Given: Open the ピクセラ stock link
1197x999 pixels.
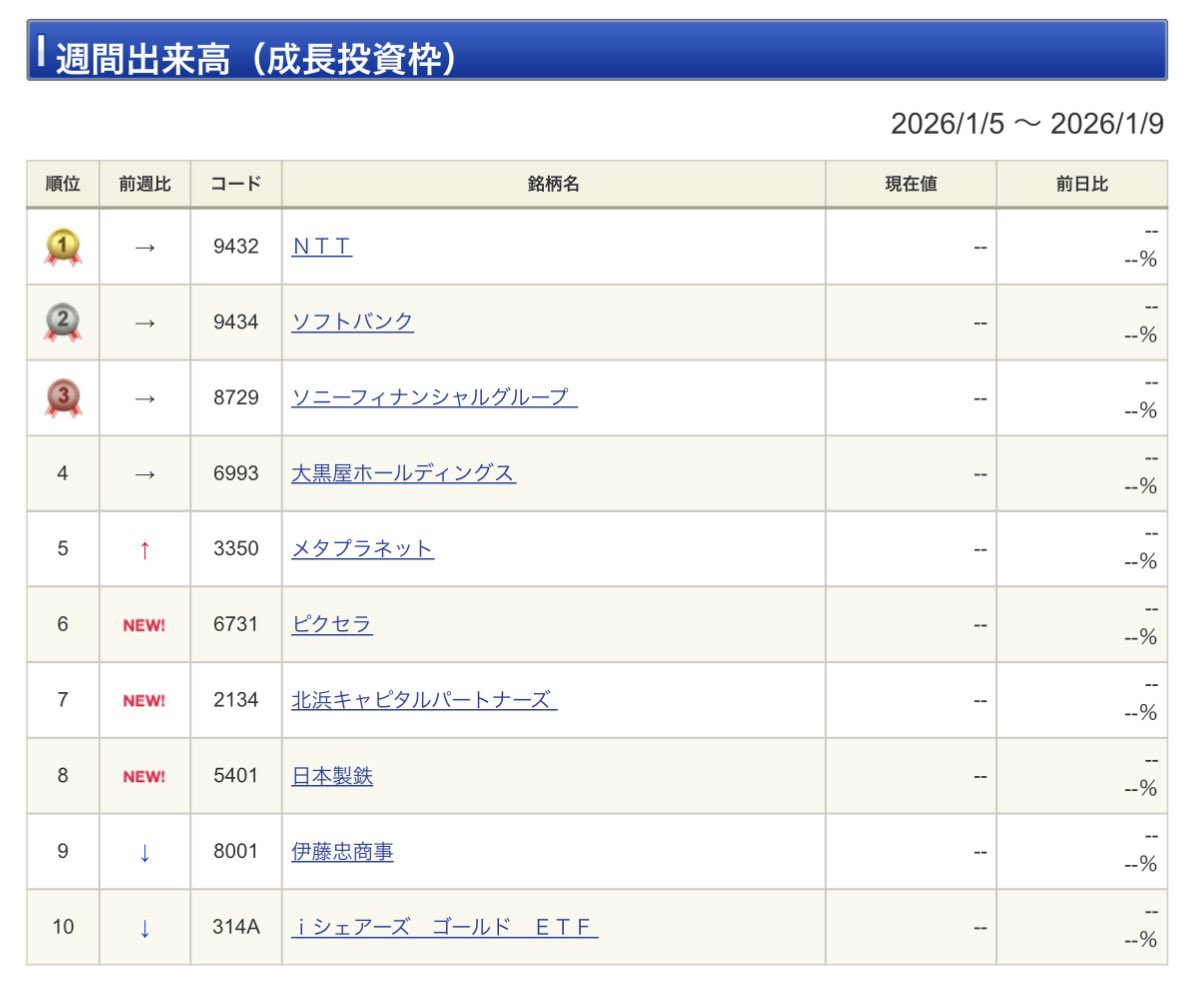Looking at the screenshot, I should (332, 624).
